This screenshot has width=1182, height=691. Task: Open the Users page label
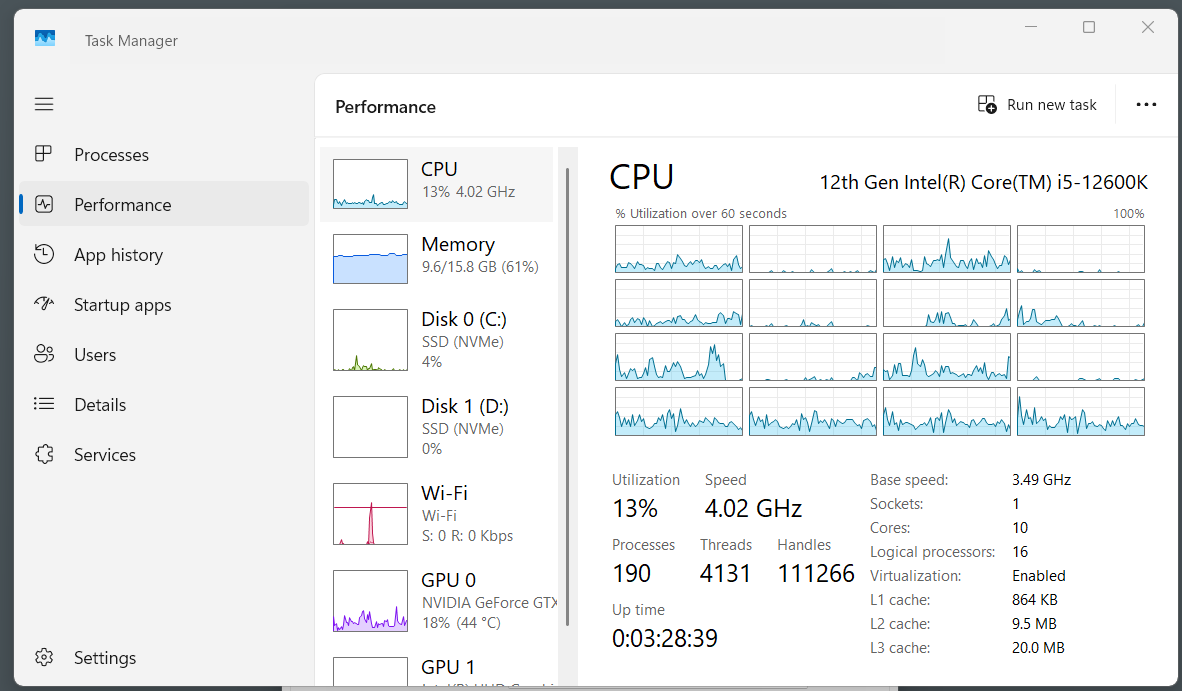[95, 355]
